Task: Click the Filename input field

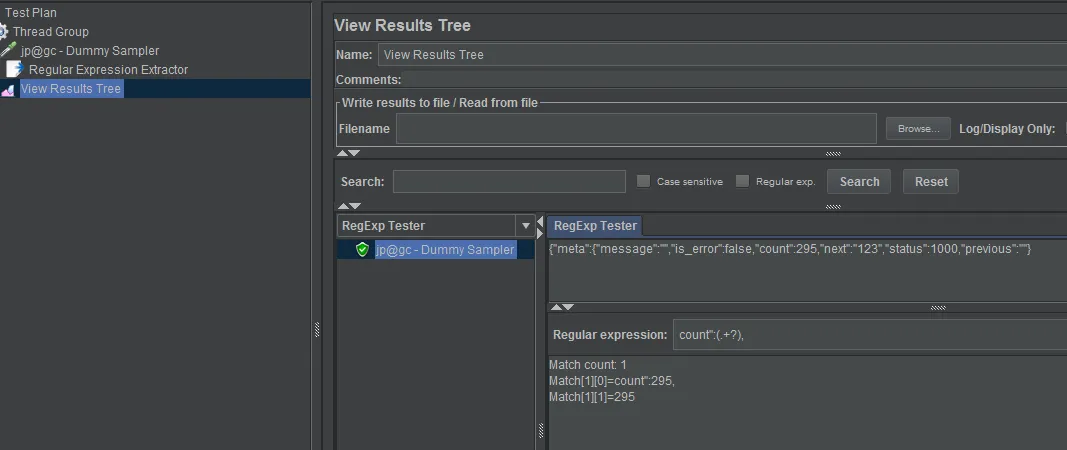Action: click(x=636, y=129)
